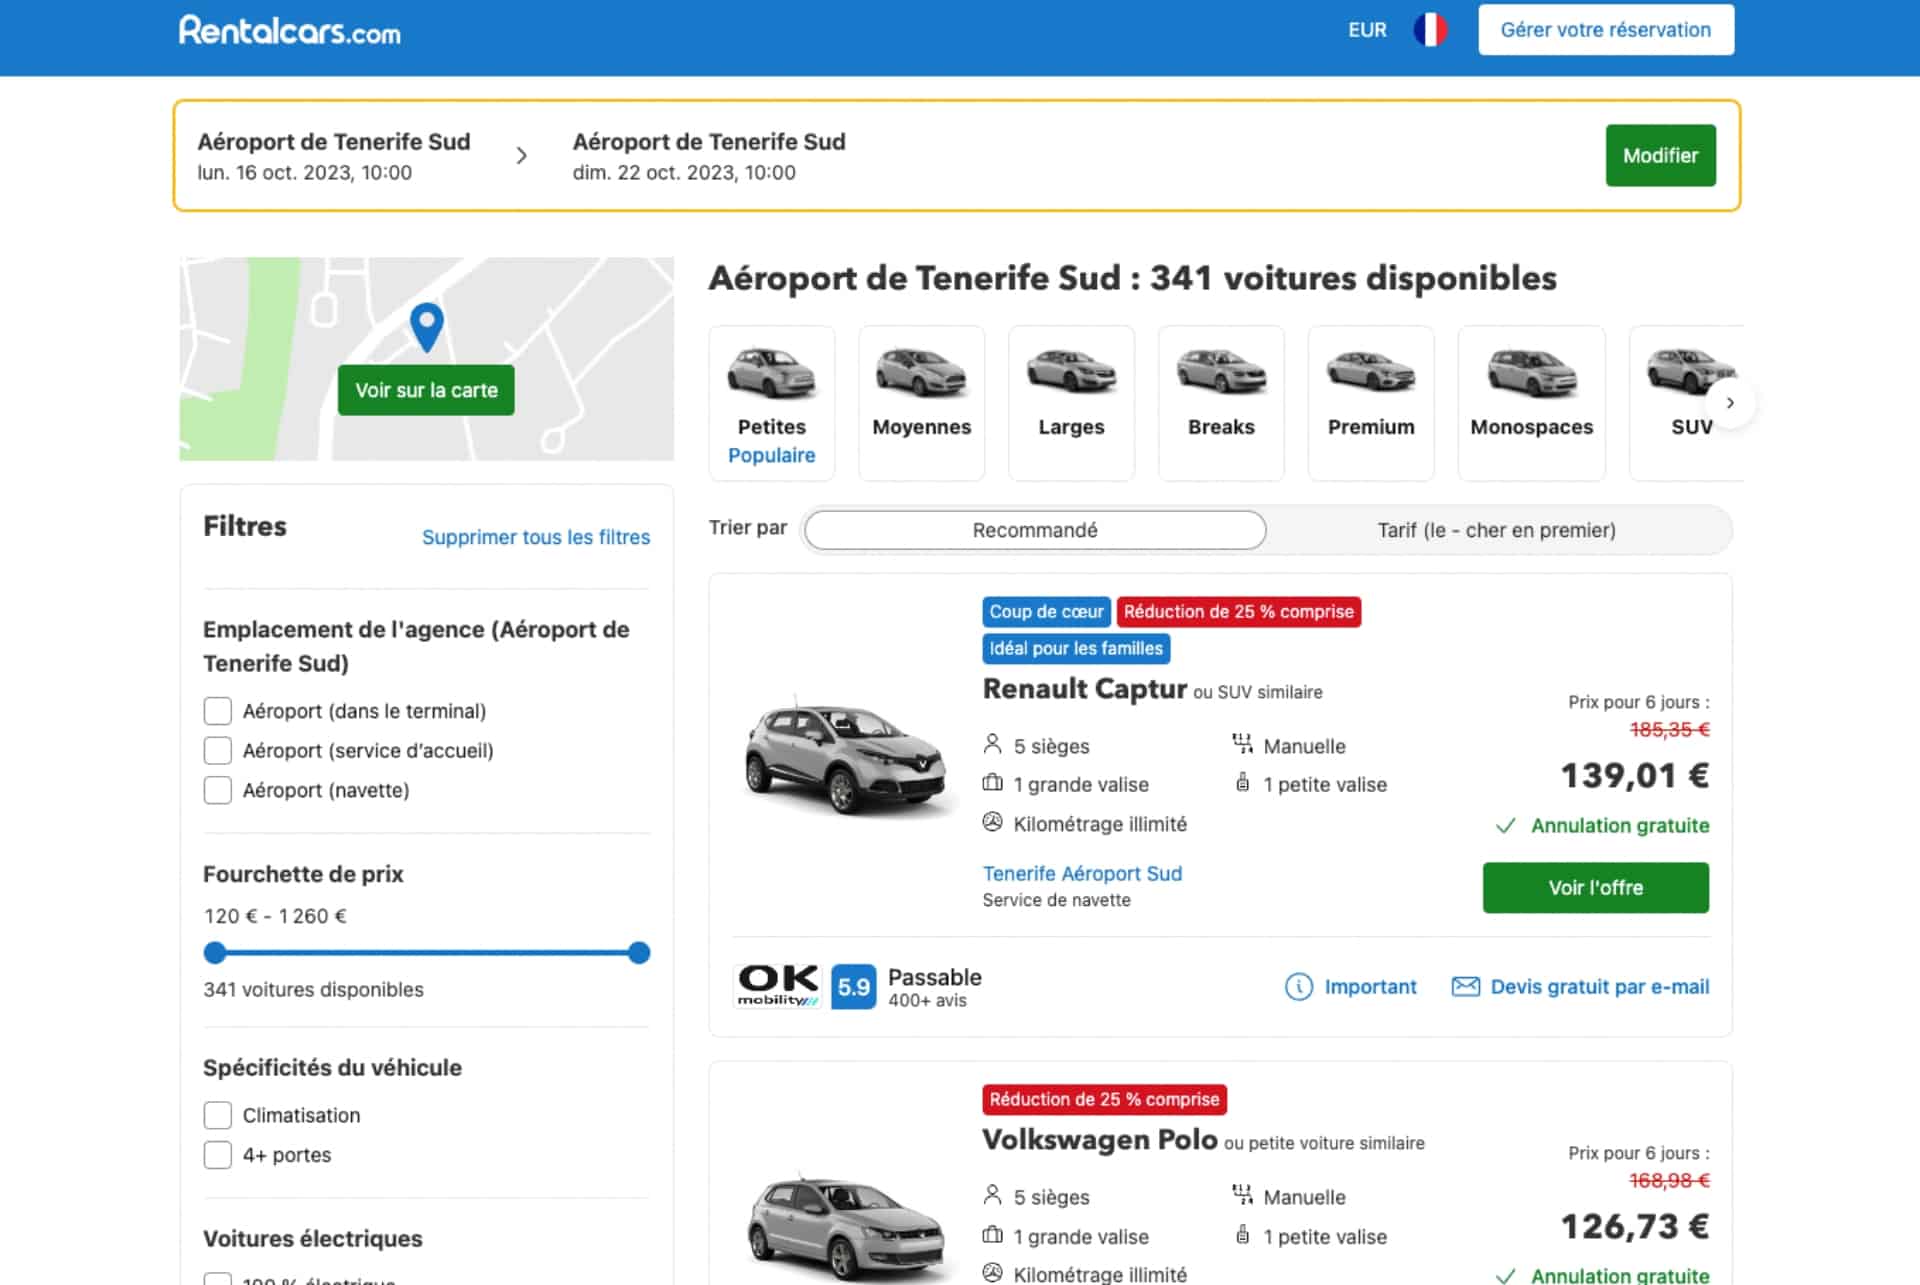
Task: Click the maximum price slider handle
Action: point(639,953)
